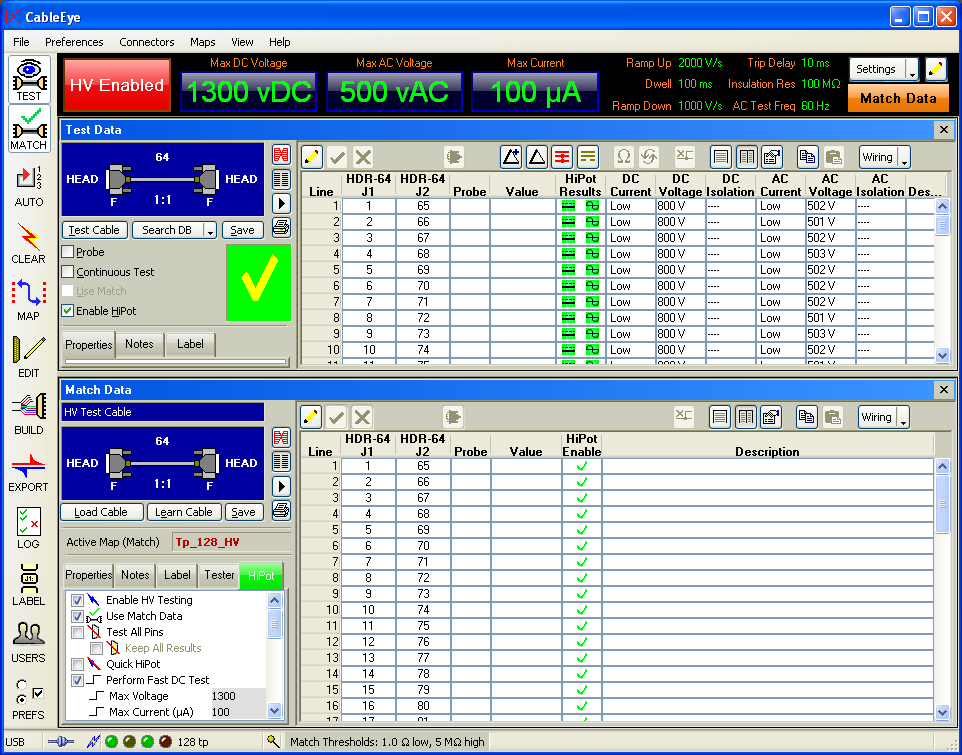Click the HiPot options list scroll-down arrow
The width and height of the screenshot is (962, 755).
coord(275,711)
